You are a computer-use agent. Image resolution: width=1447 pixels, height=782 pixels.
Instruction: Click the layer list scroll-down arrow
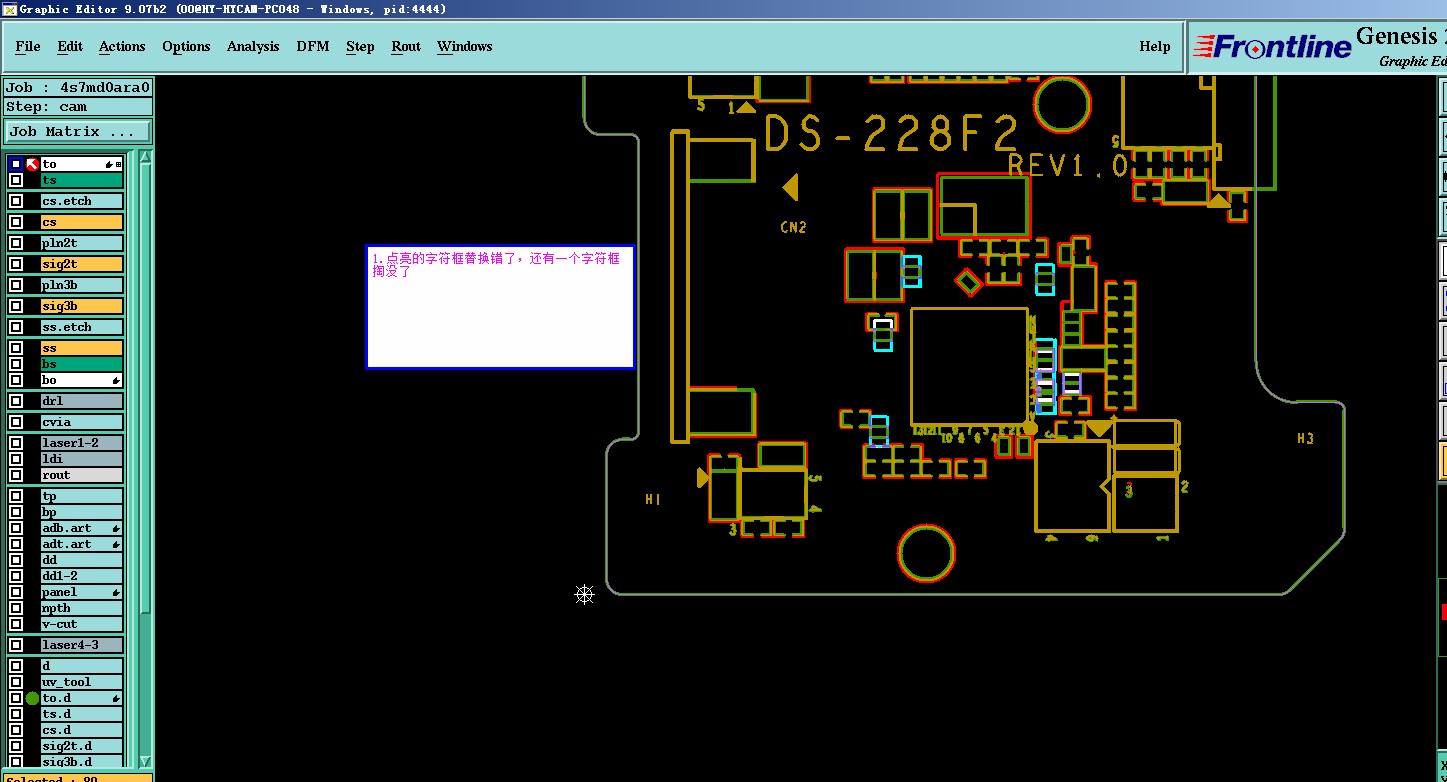click(145, 761)
